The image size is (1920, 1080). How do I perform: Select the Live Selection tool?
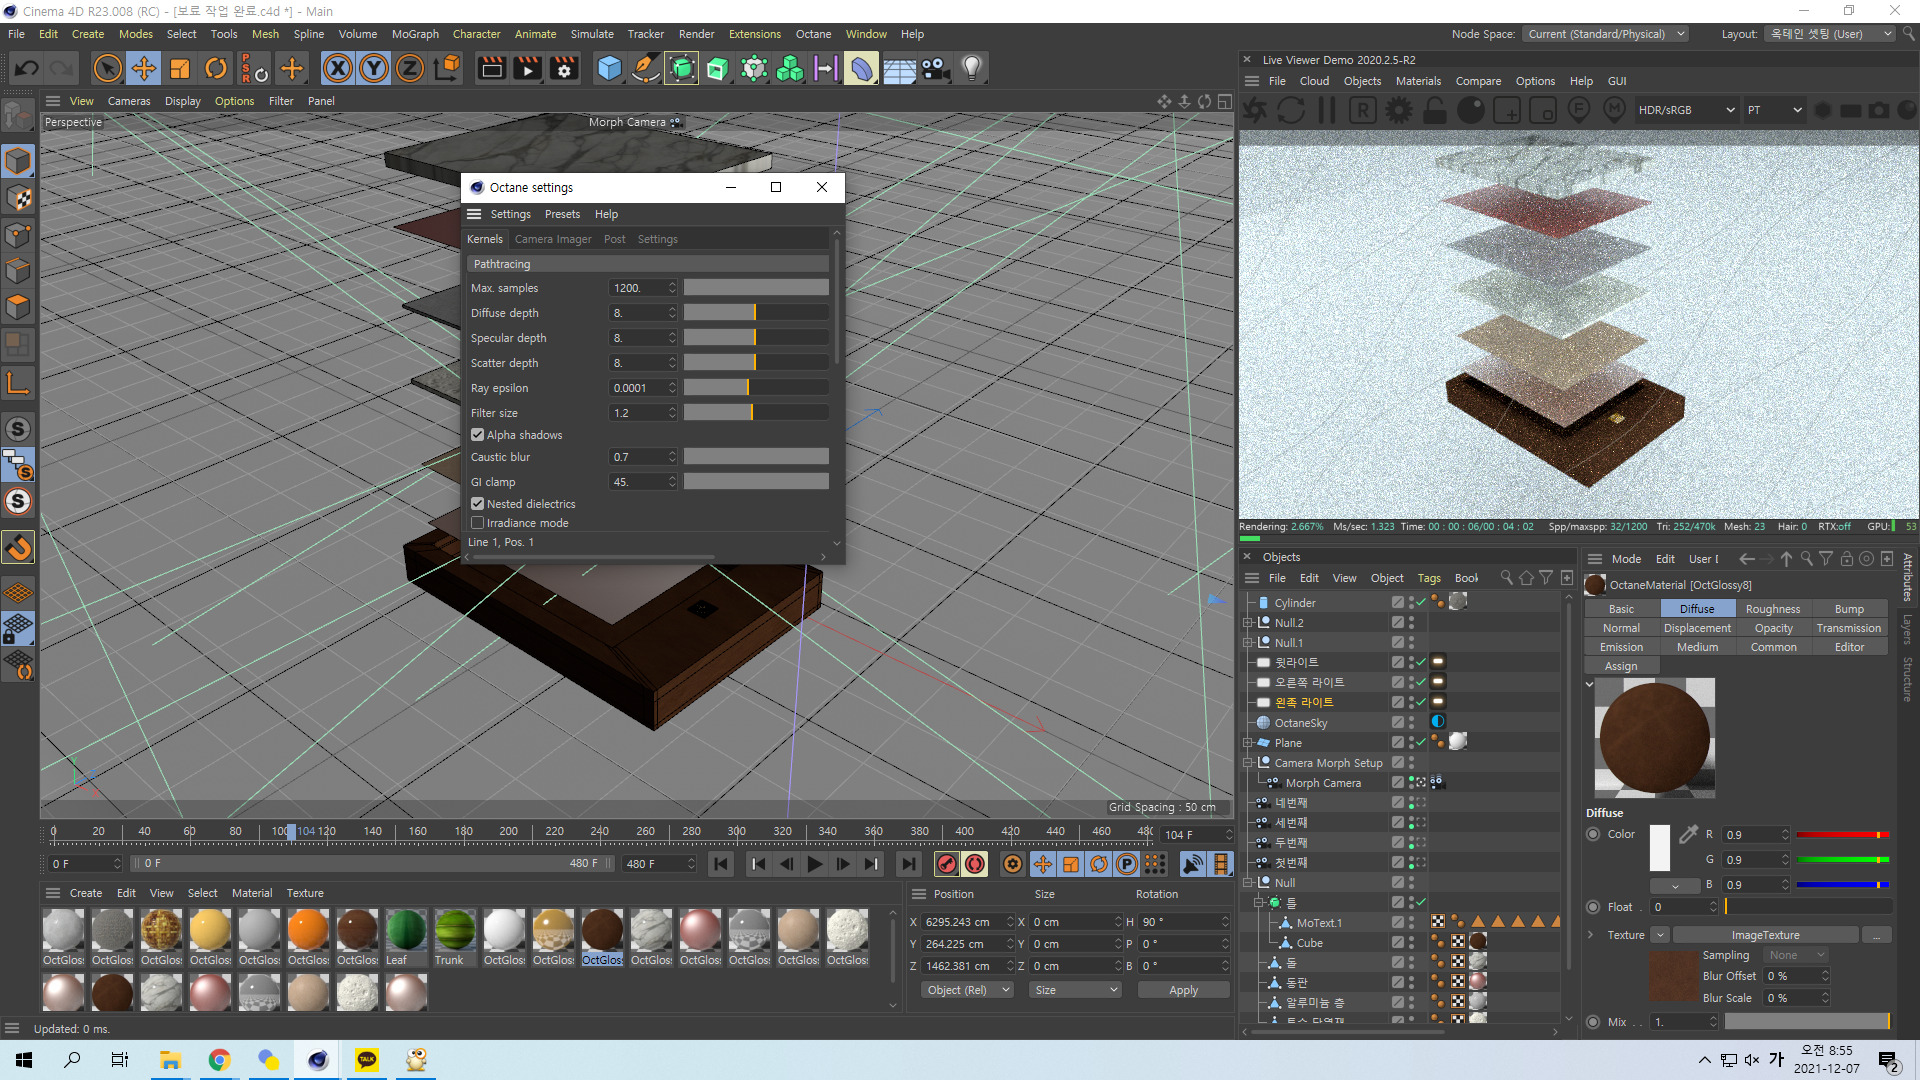click(x=107, y=68)
